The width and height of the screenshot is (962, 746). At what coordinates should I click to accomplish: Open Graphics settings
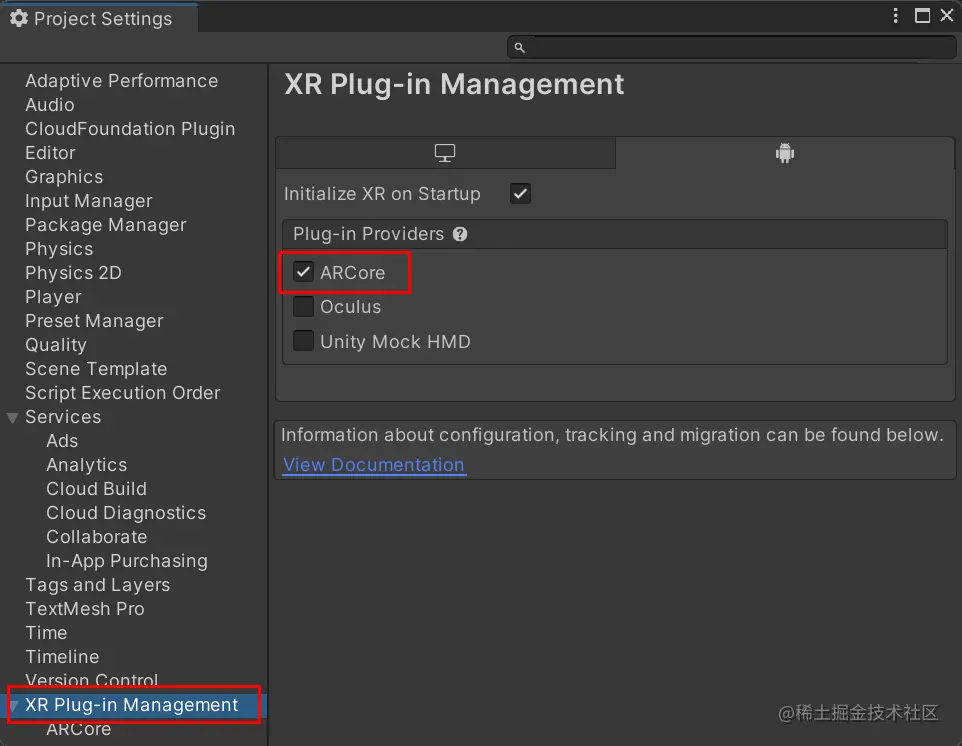pyautogui.click(x=64, y=177)
